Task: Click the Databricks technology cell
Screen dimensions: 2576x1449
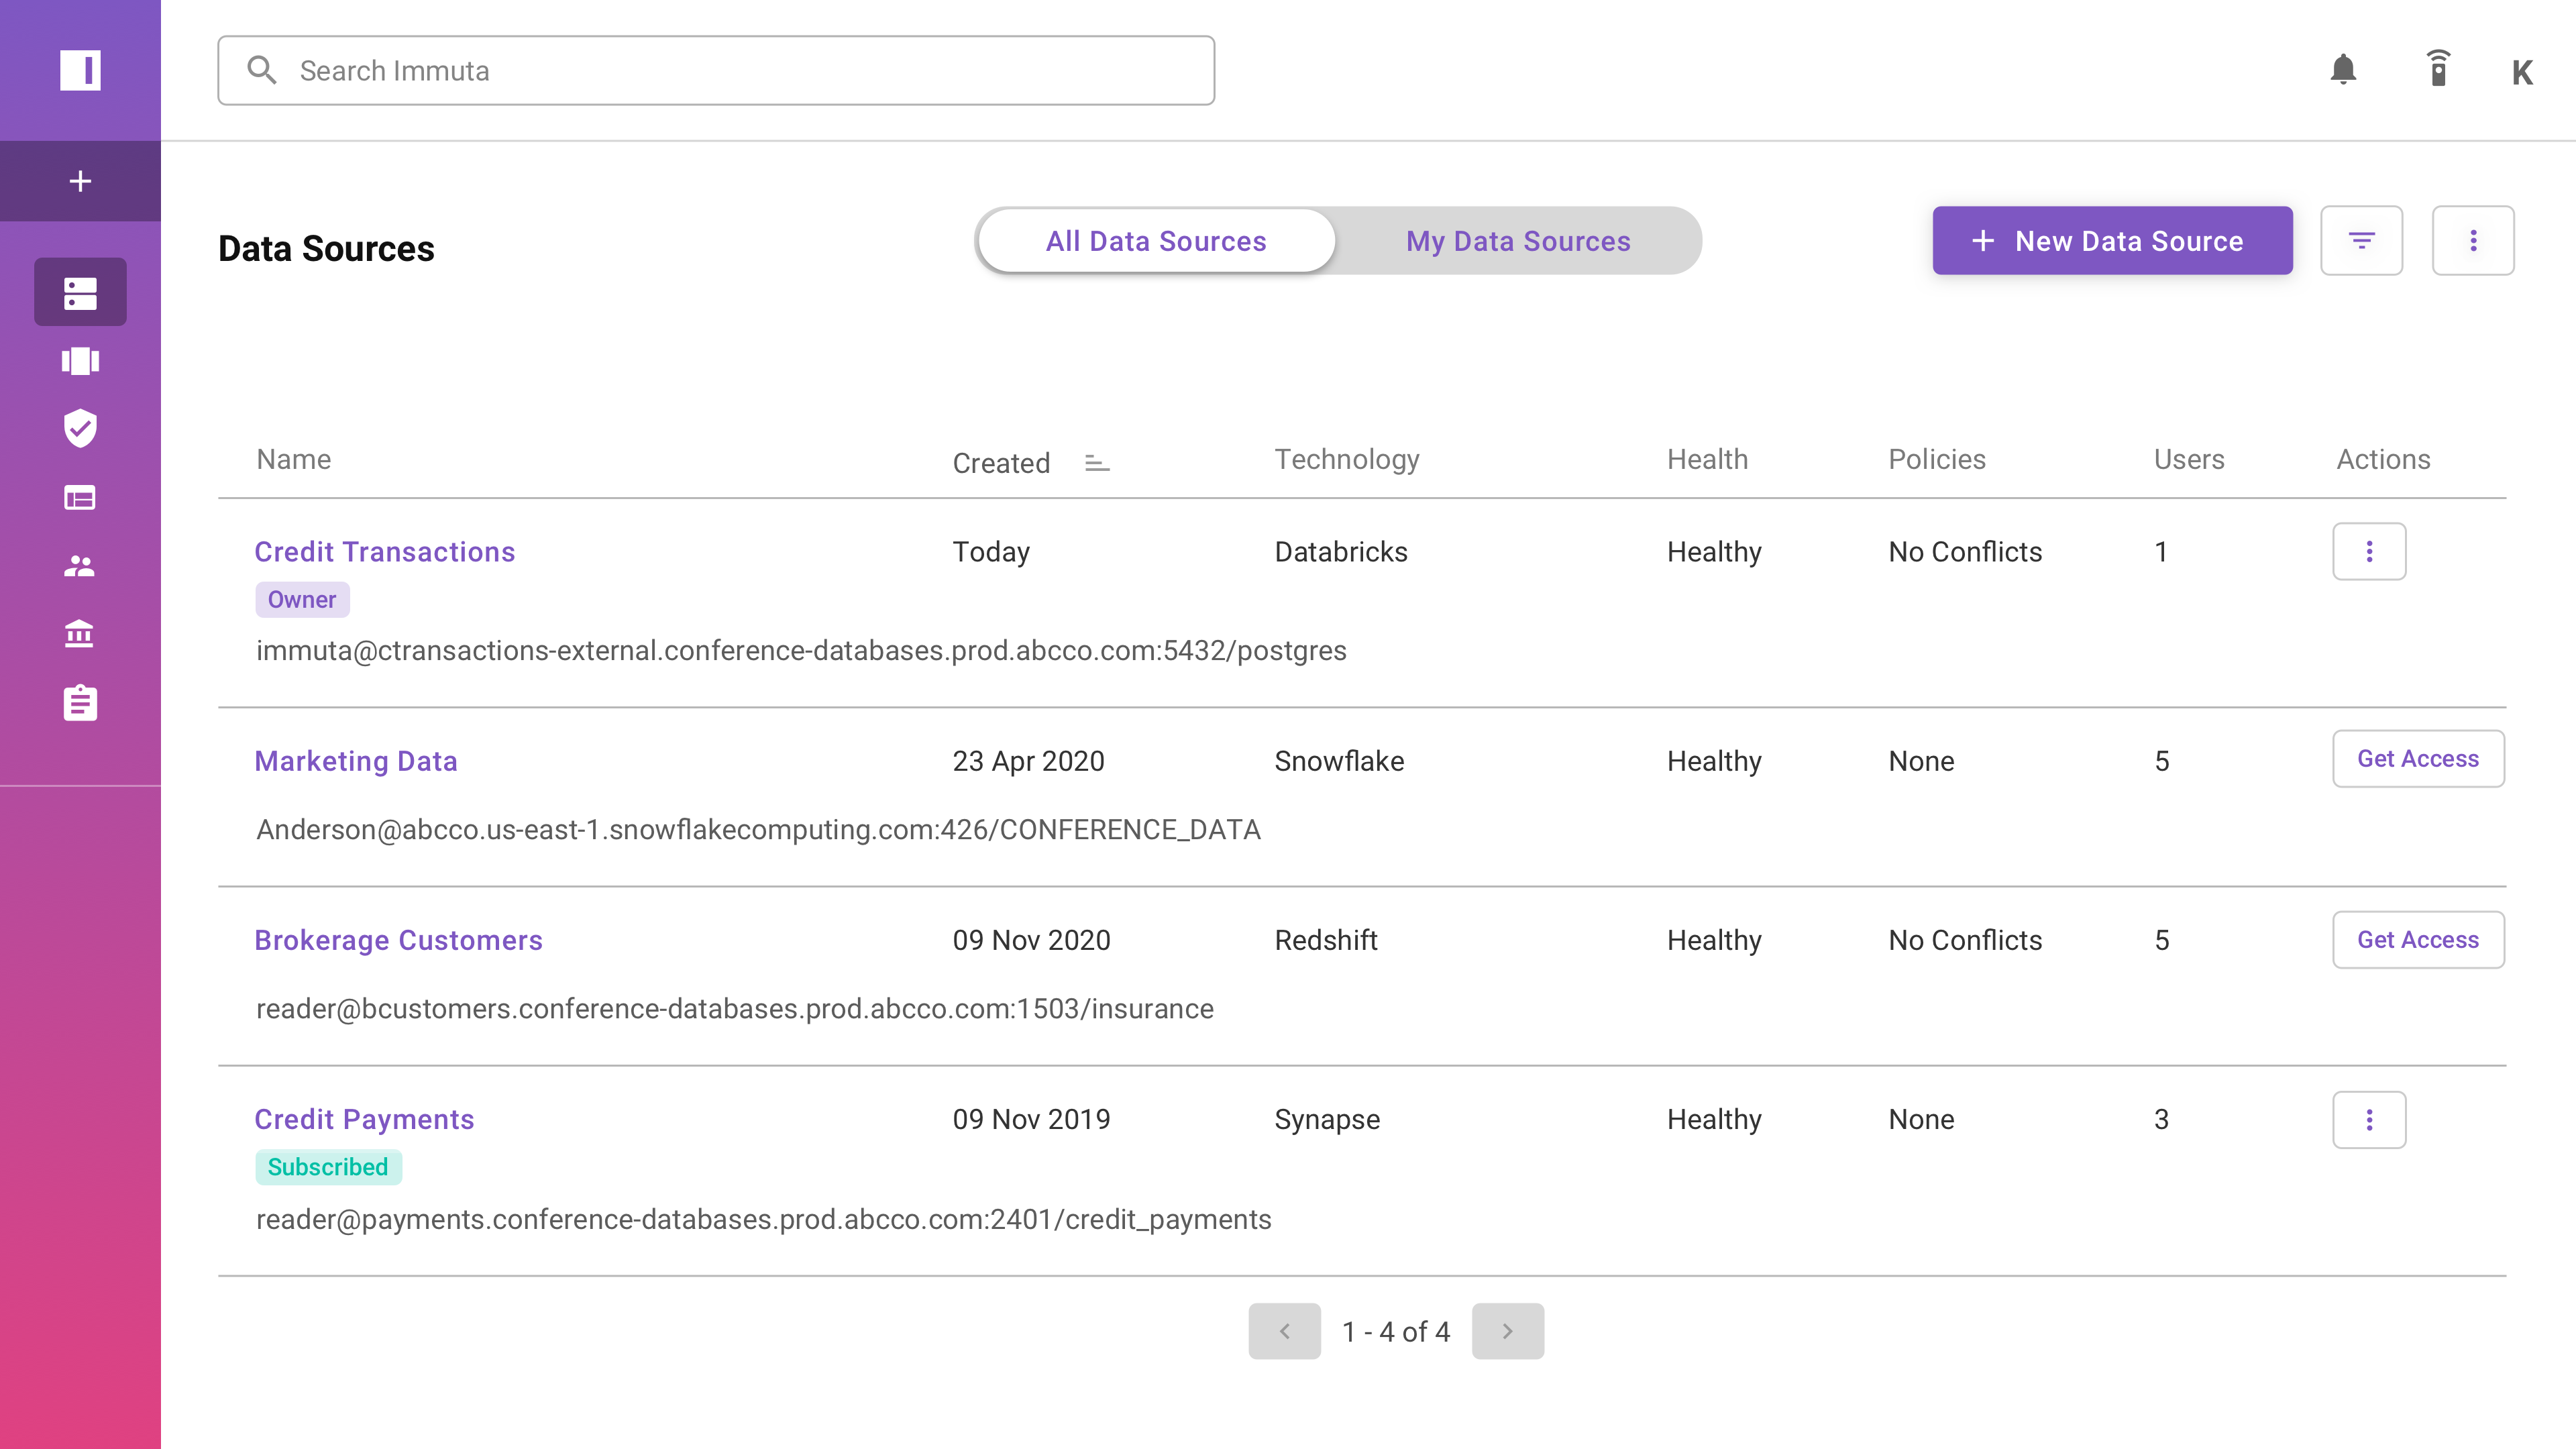Action: [x=1341, y=551]
